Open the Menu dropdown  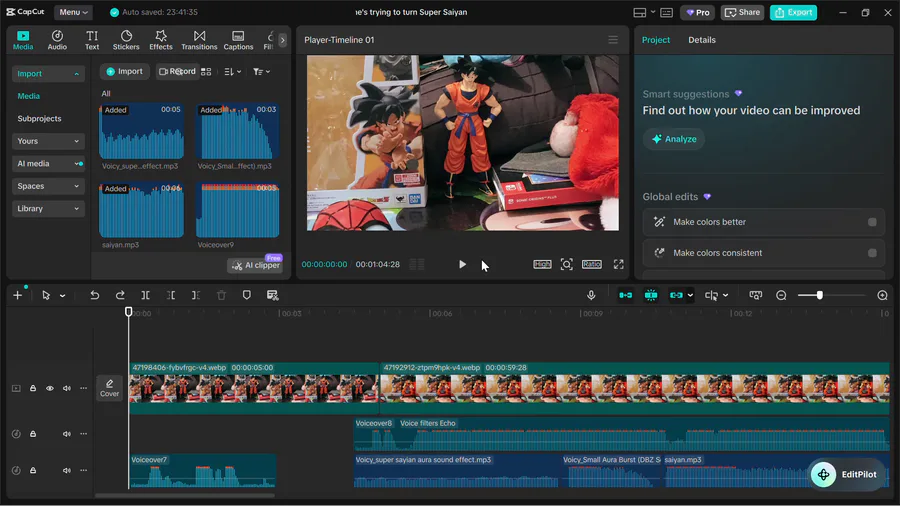[73, 12]
